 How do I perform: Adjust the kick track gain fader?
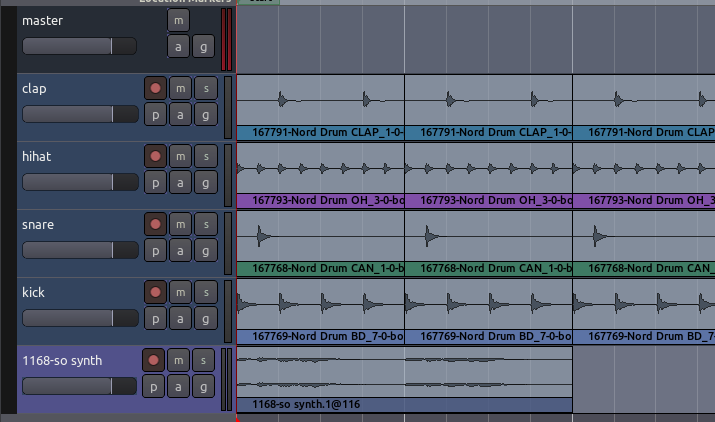pyautogui.click(x=80, y=318)
